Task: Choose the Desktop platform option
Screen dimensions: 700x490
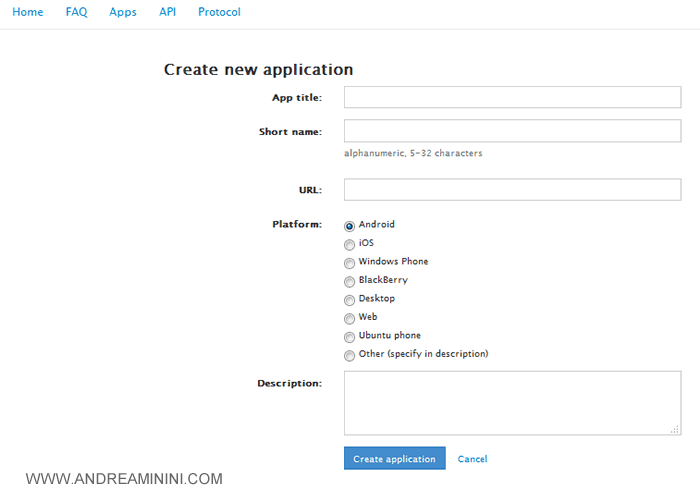Action: 349,300
